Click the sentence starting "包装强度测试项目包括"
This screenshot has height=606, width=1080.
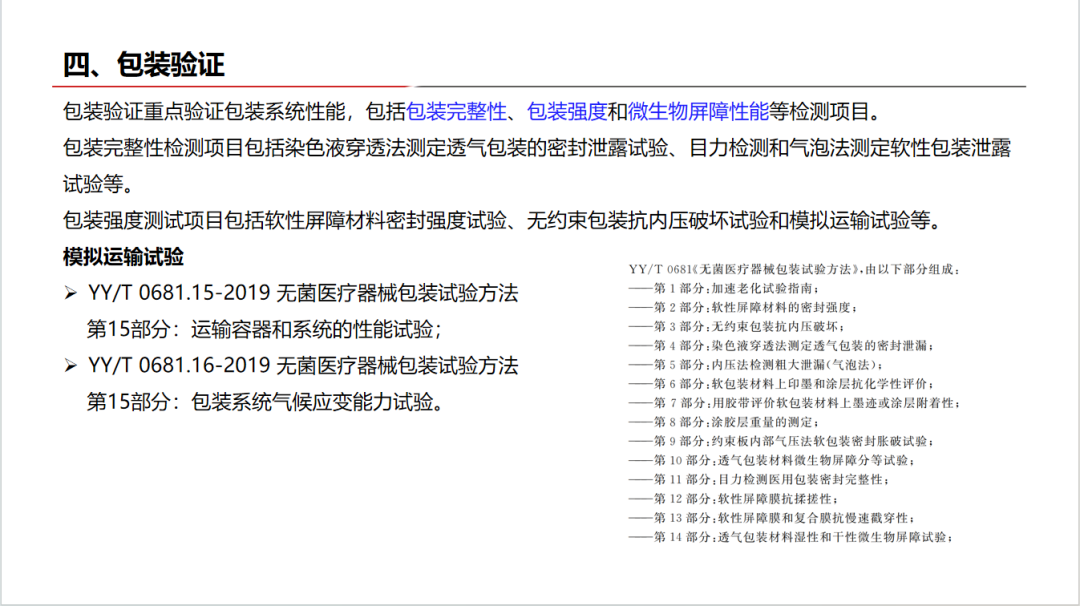pyautogui.click(x=502, y=220)
